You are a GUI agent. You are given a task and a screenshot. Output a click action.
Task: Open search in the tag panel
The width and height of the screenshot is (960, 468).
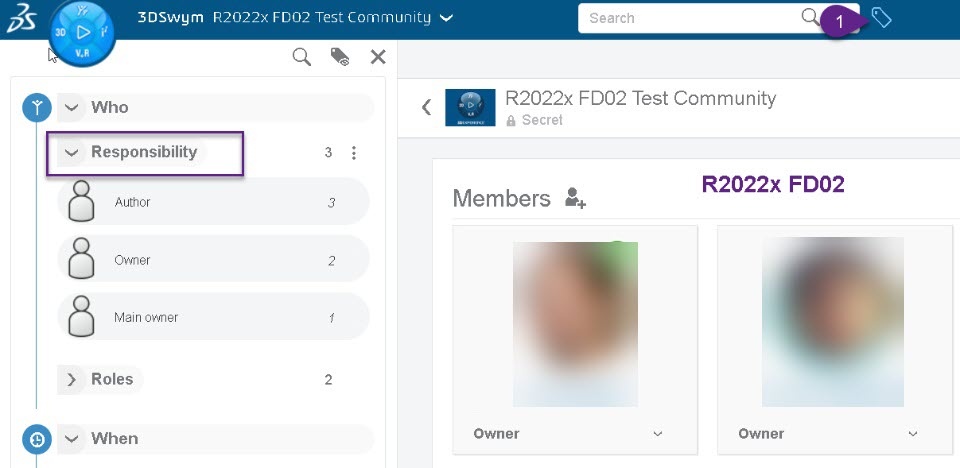(x=301, y=58)
